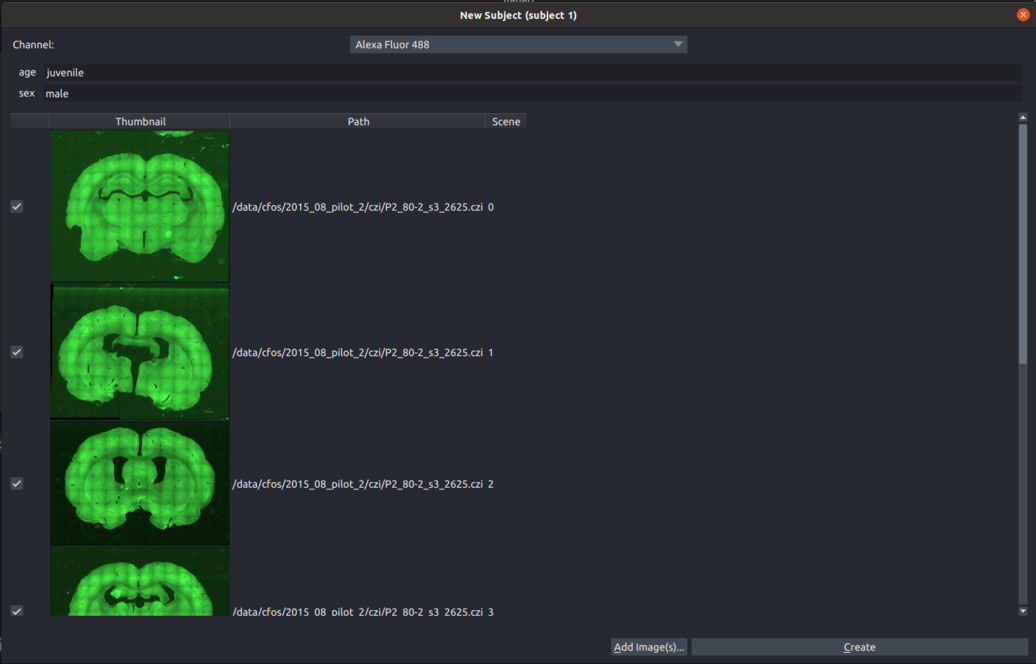Click the Channel dropdown arrow icon
The width and height of the screenshot is (1036, 664).
[678, 44]
